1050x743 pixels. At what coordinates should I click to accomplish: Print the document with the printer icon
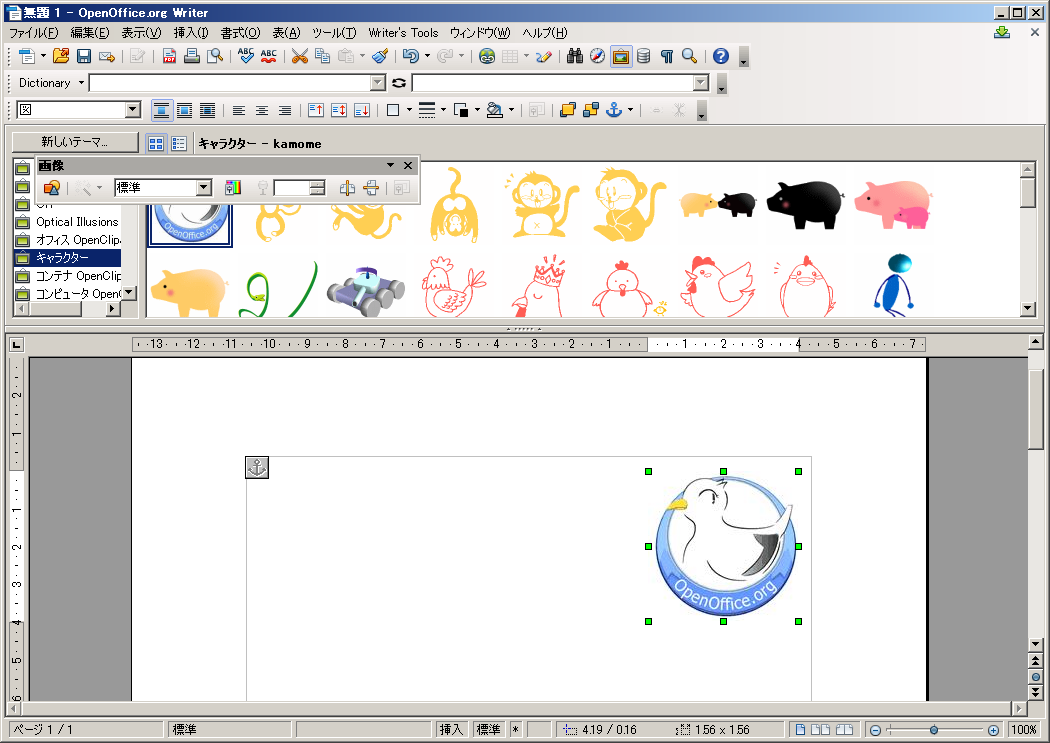[192, 56]
